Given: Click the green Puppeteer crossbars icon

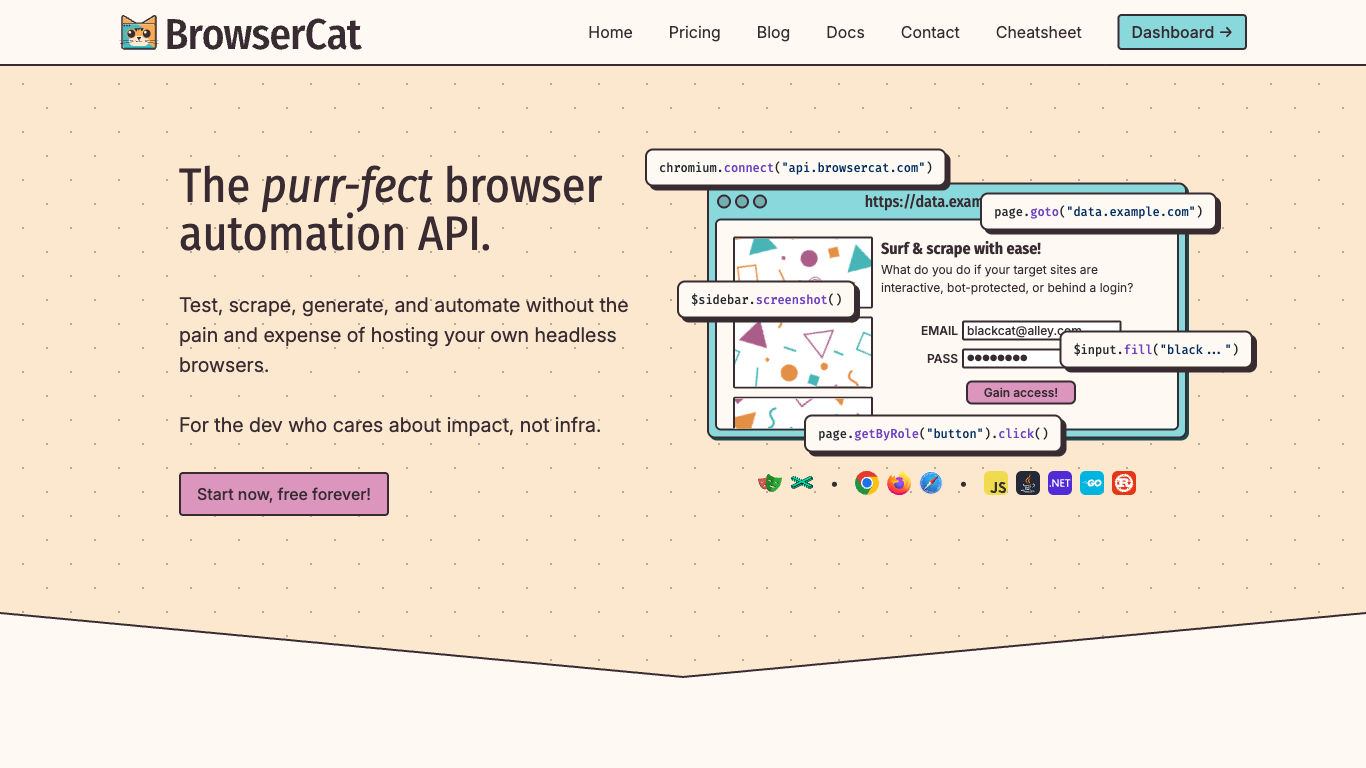Looking at the screenshot, I should [x=801, y=484].
